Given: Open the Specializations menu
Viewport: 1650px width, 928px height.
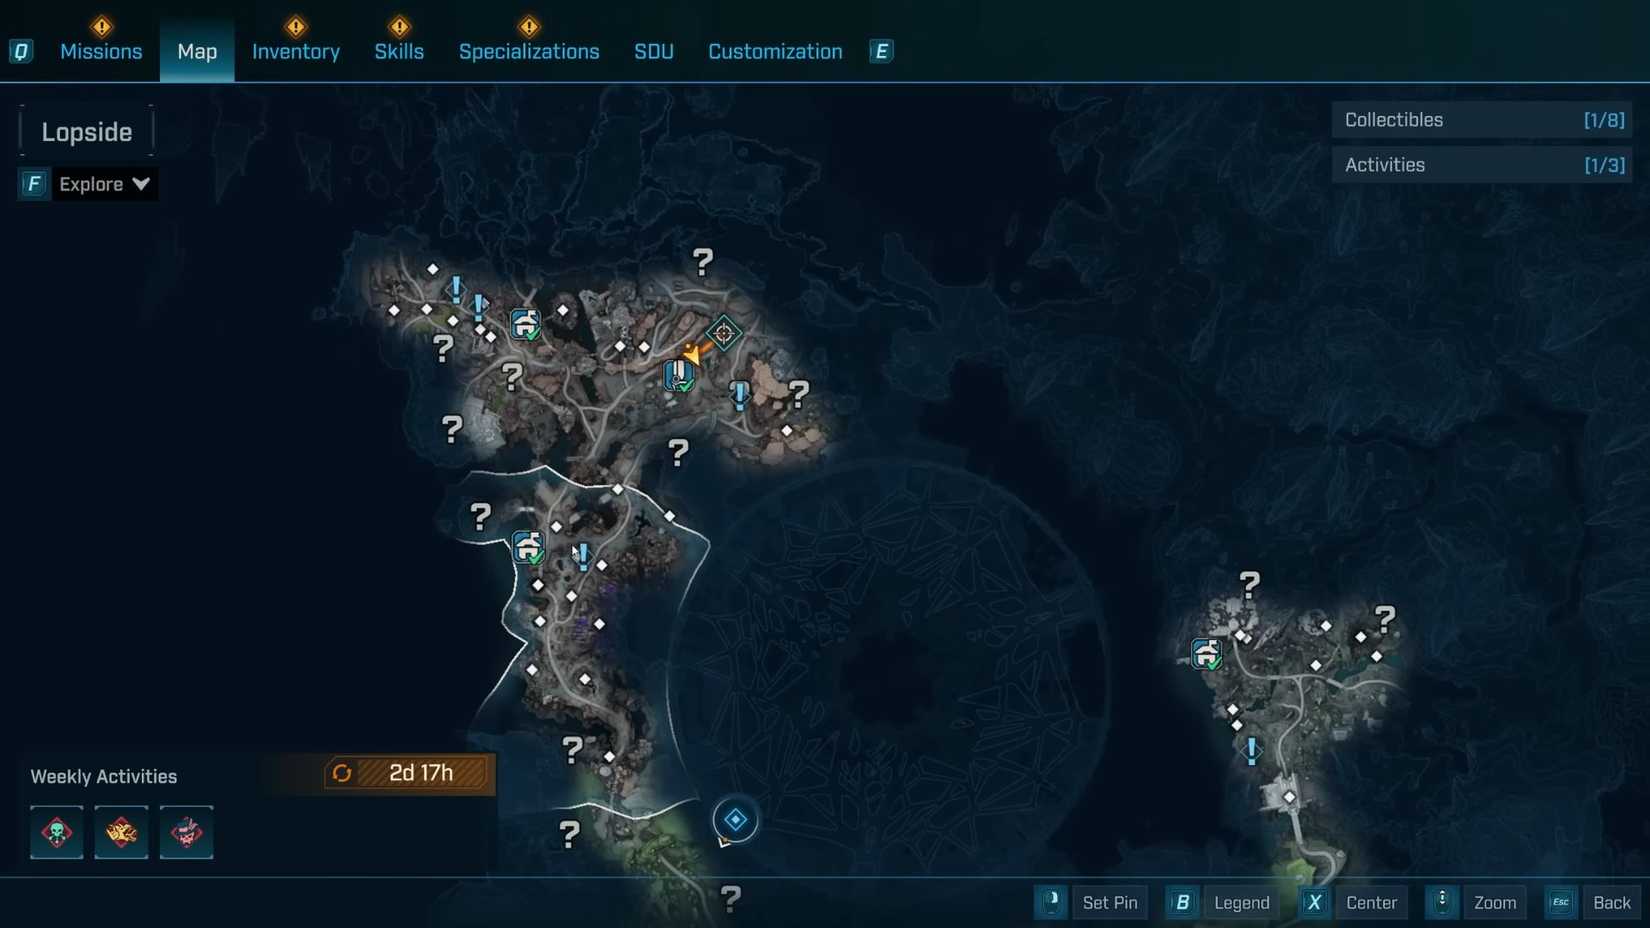Looking at the screenshot, I should [x=529, y=51].
